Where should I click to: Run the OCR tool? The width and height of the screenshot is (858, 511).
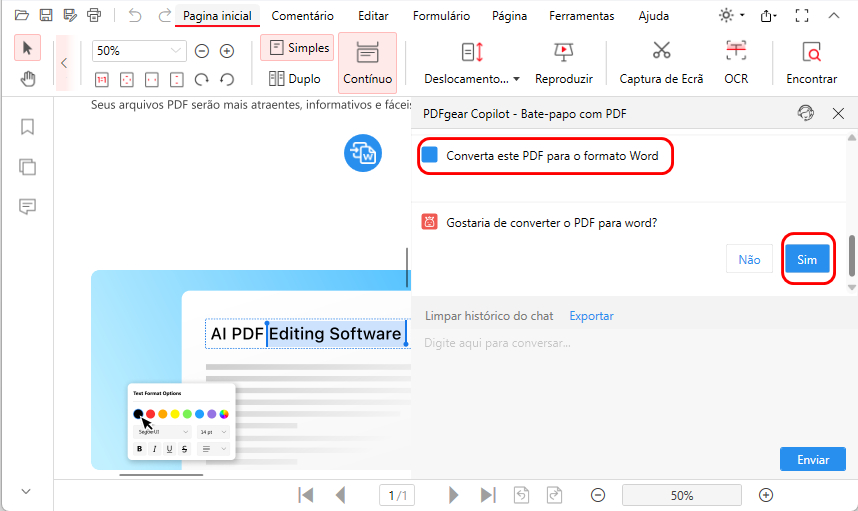tap(736, 62)
